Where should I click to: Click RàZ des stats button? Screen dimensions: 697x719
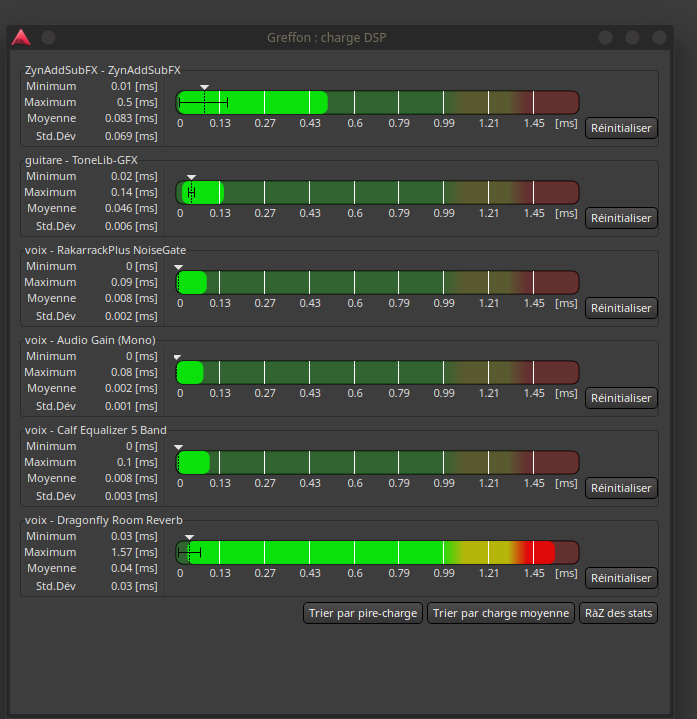[618, 613]
